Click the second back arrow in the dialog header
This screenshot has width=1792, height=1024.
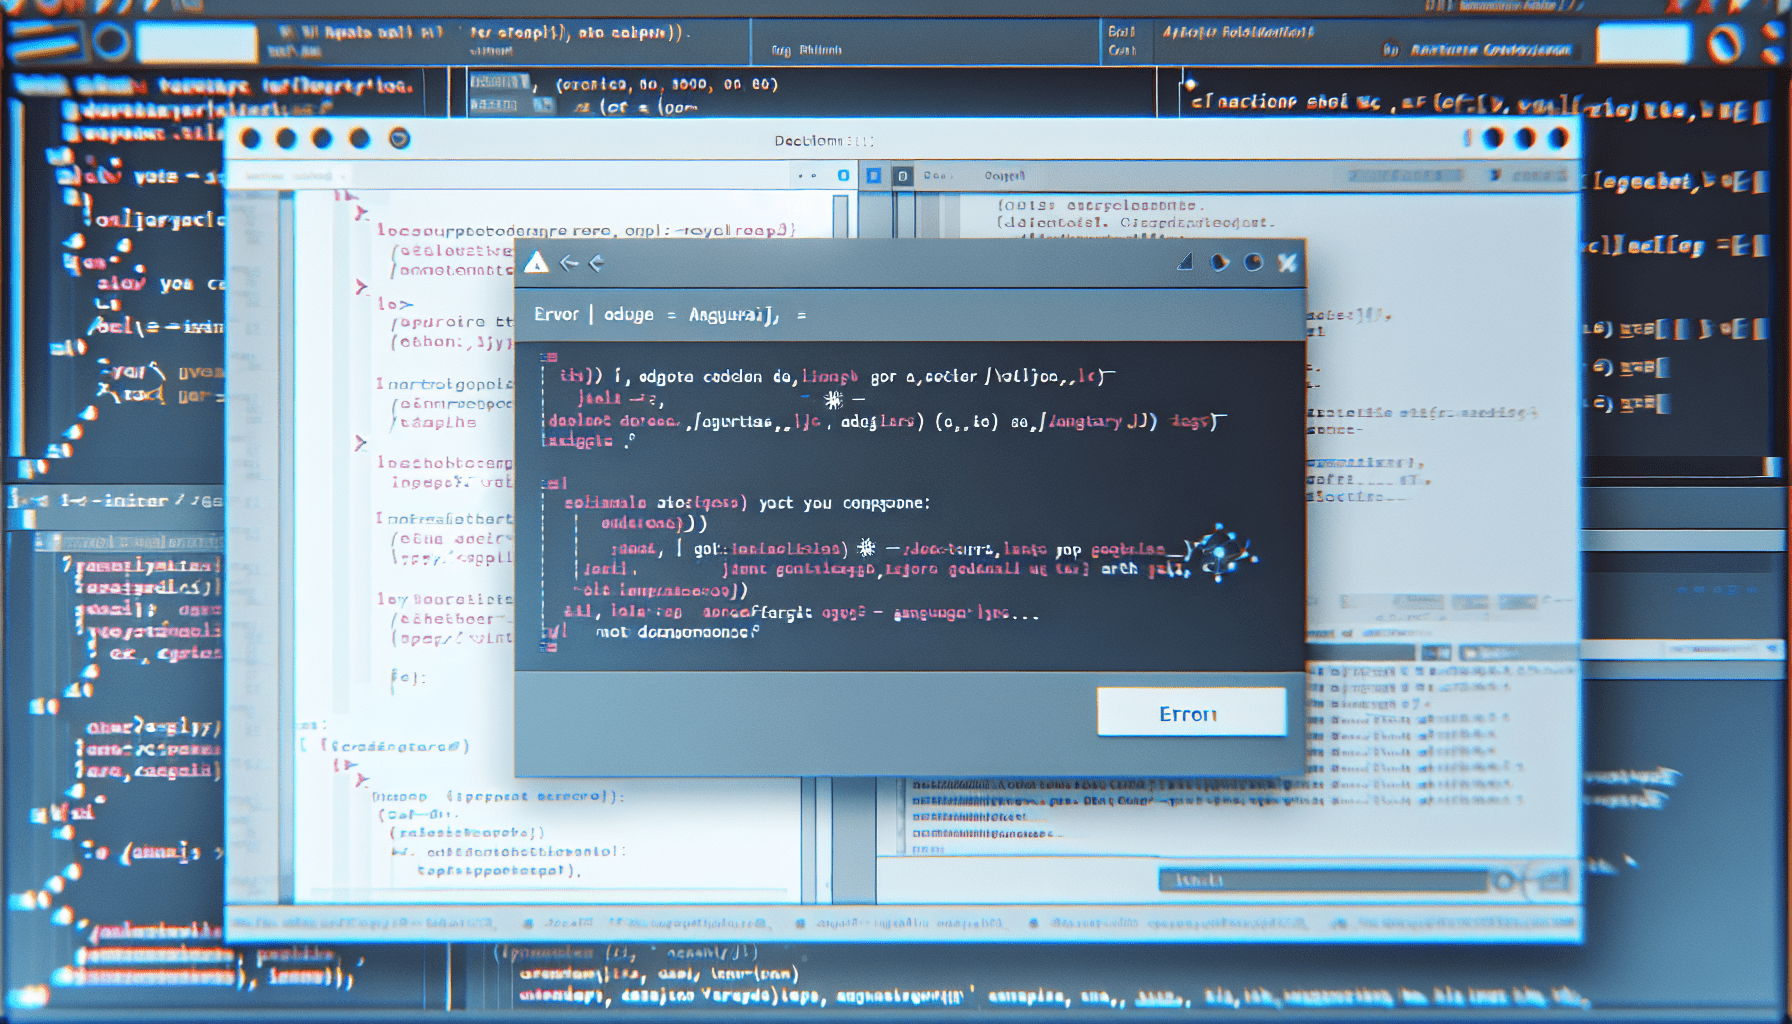tap(597, 263)
